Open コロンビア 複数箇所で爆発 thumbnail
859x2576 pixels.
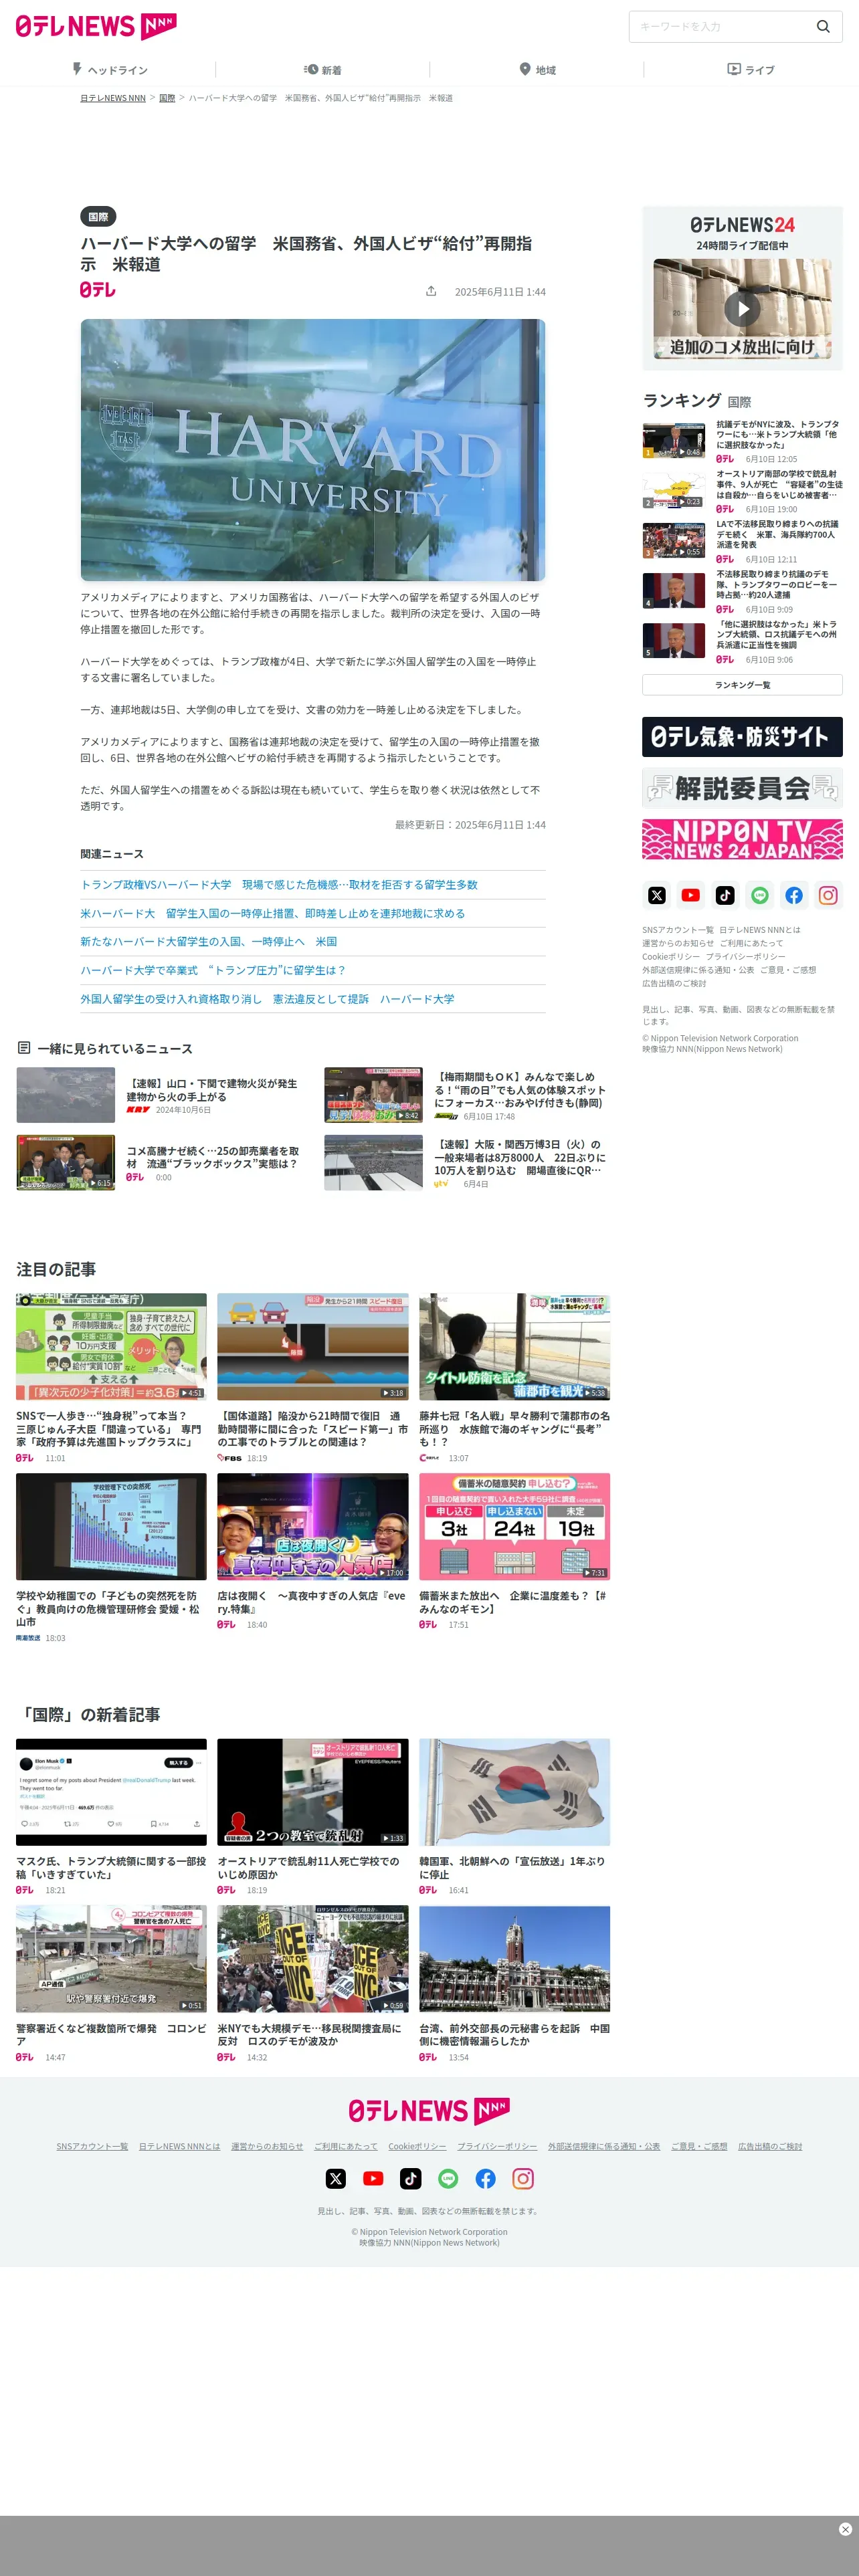point(111,1958)
